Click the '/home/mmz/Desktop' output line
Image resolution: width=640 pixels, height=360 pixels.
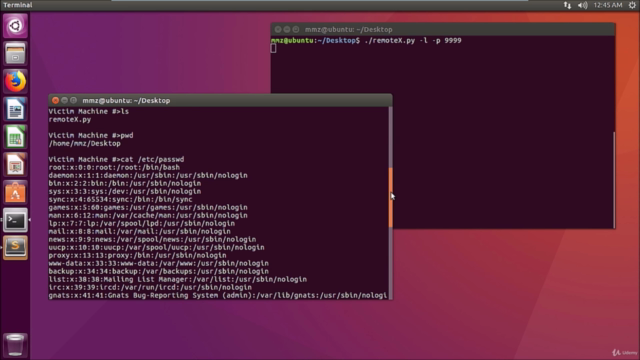(x=84, y=144)
